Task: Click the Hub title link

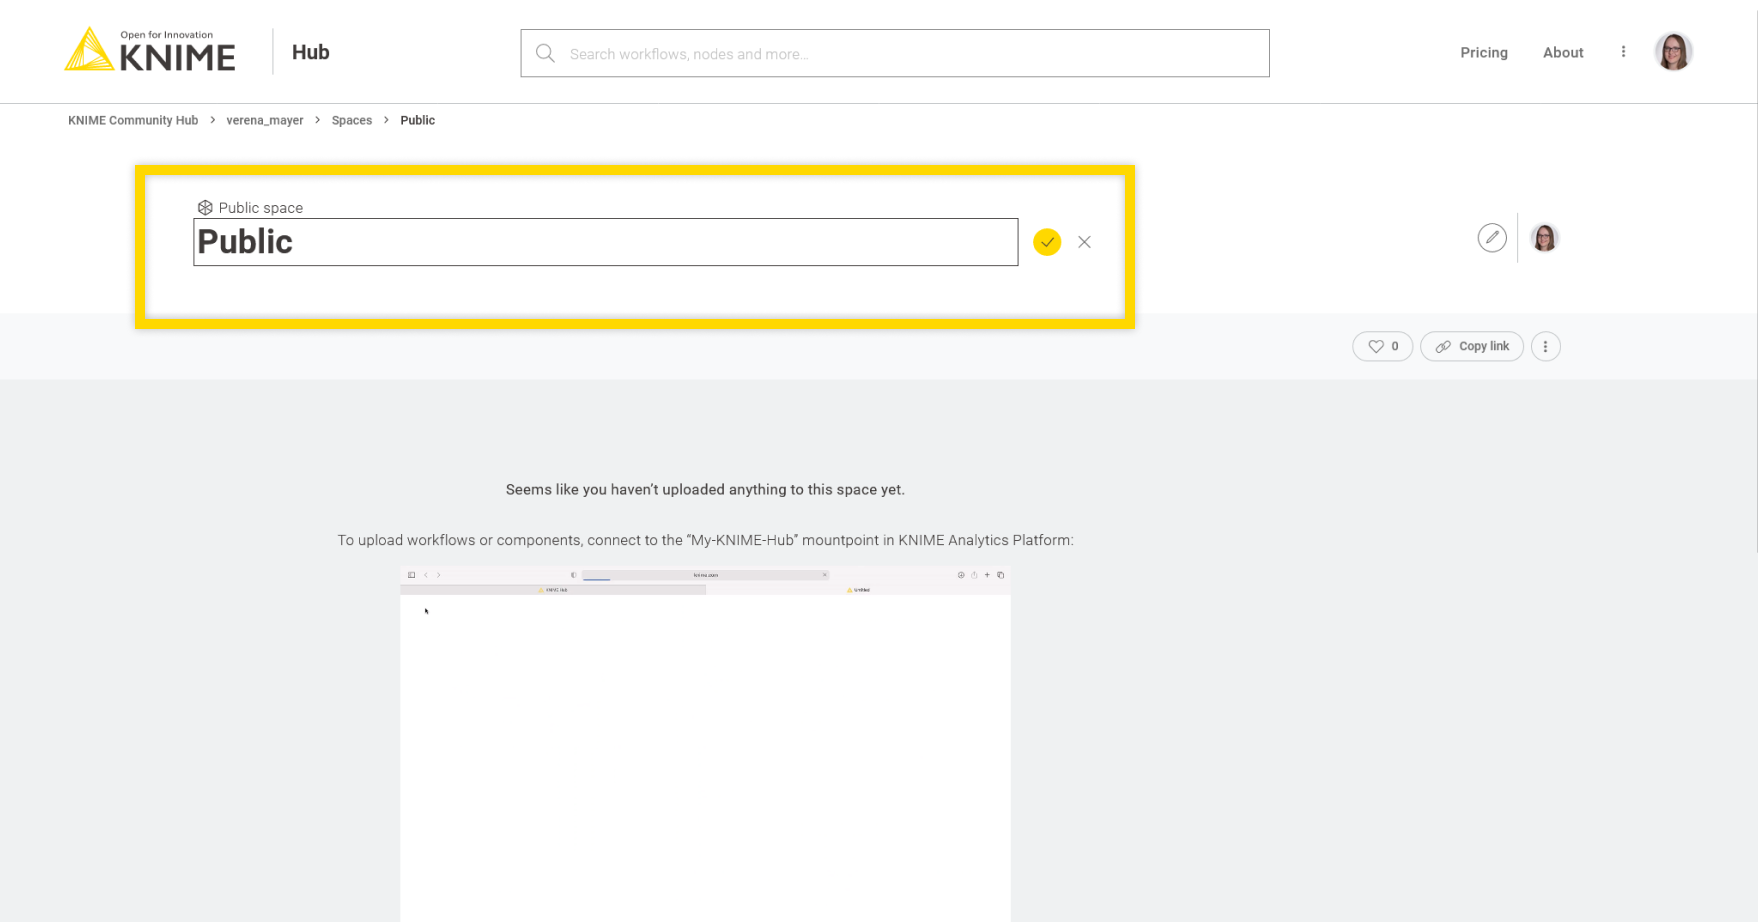Action: click(x=310, y=53)
